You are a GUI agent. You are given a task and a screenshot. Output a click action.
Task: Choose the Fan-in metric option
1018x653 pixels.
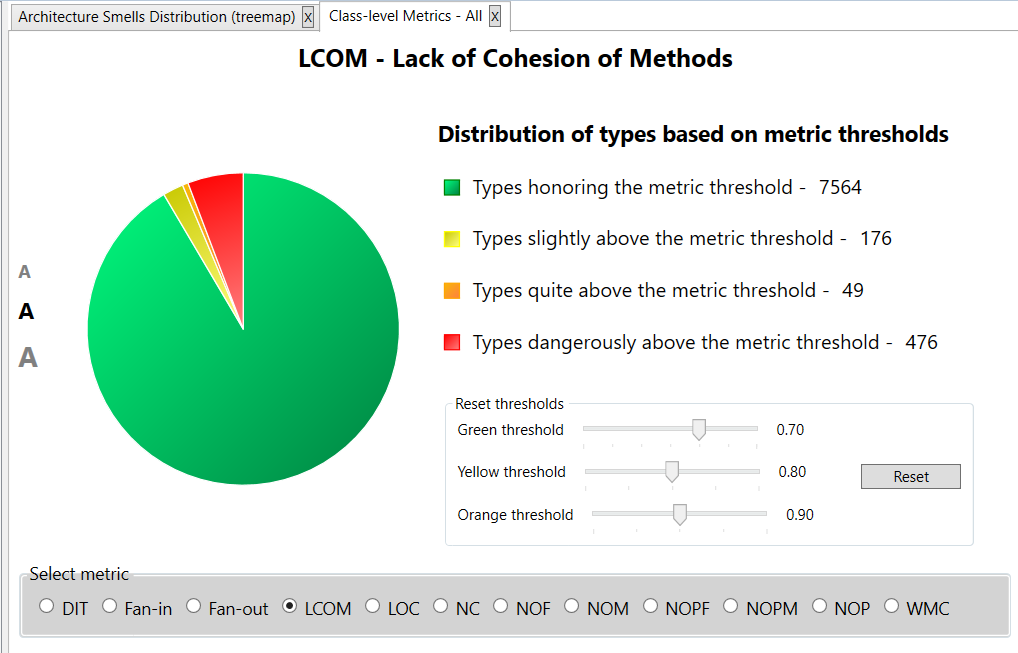[110, 606]
